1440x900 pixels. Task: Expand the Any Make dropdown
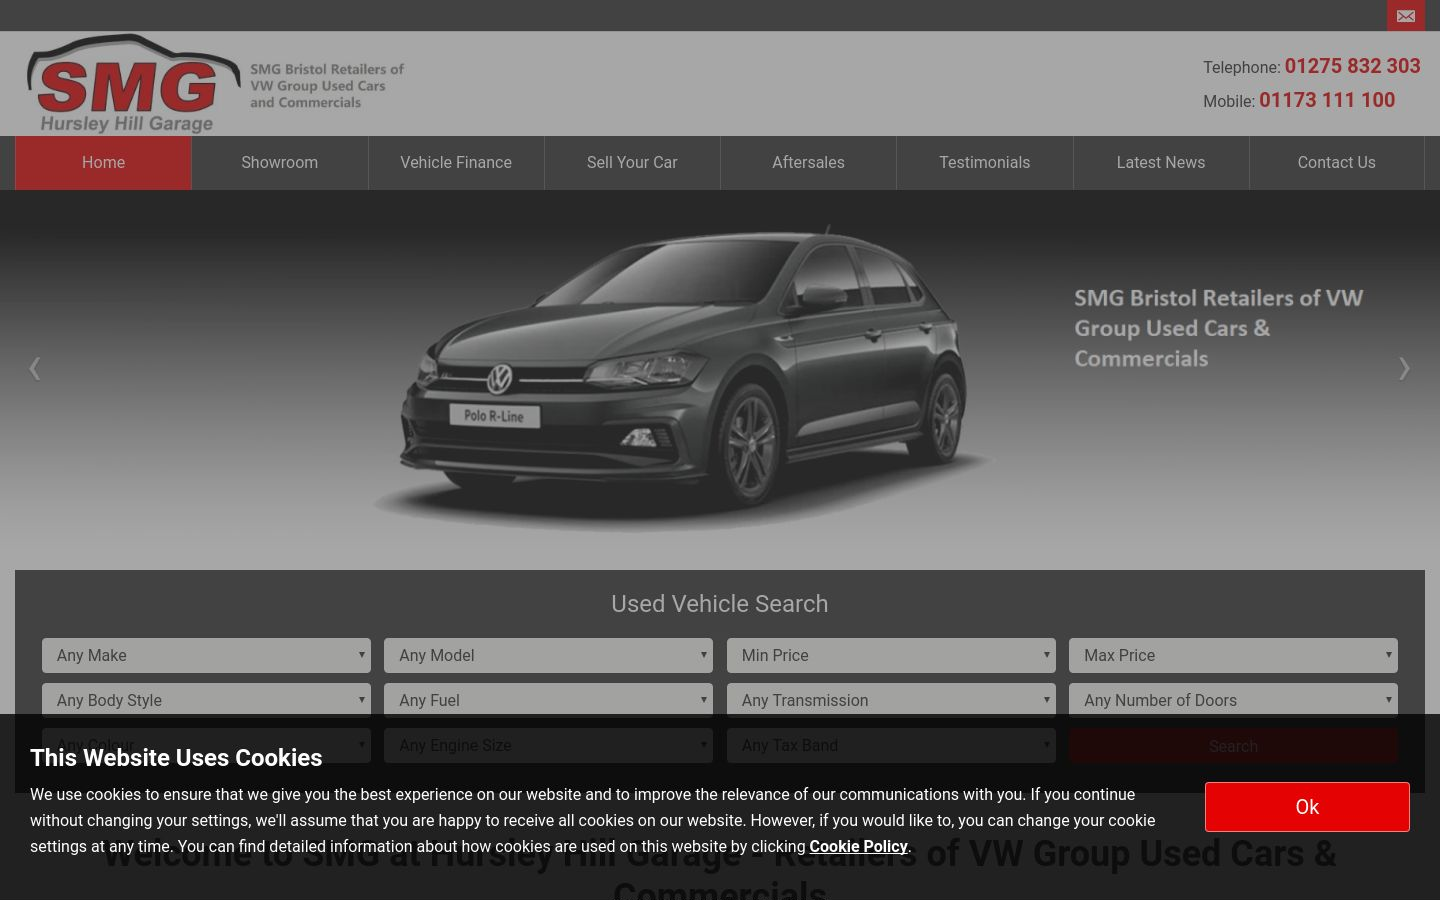pyautogui.click(x=206, y=655)
